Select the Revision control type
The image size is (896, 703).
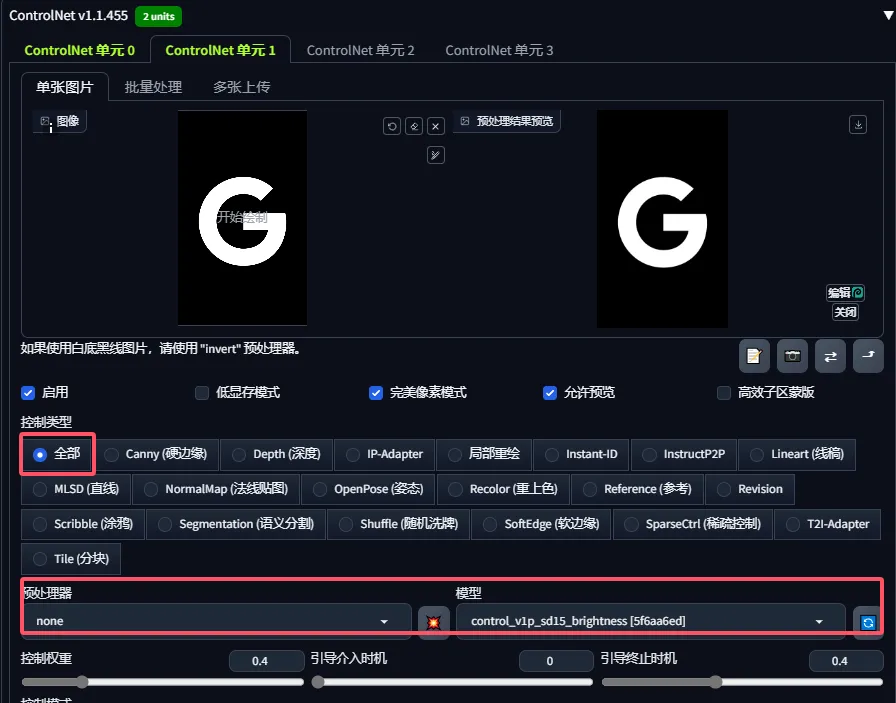[x=750, y=489]
